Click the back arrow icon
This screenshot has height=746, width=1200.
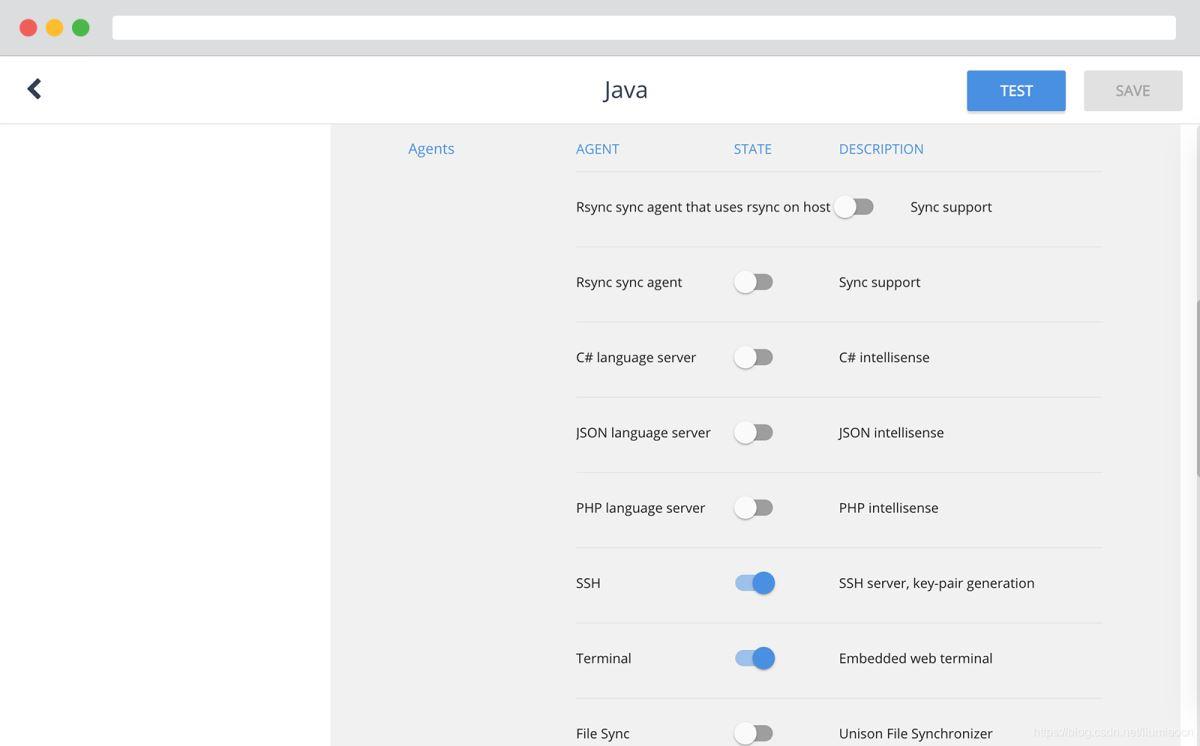point(34,89)
